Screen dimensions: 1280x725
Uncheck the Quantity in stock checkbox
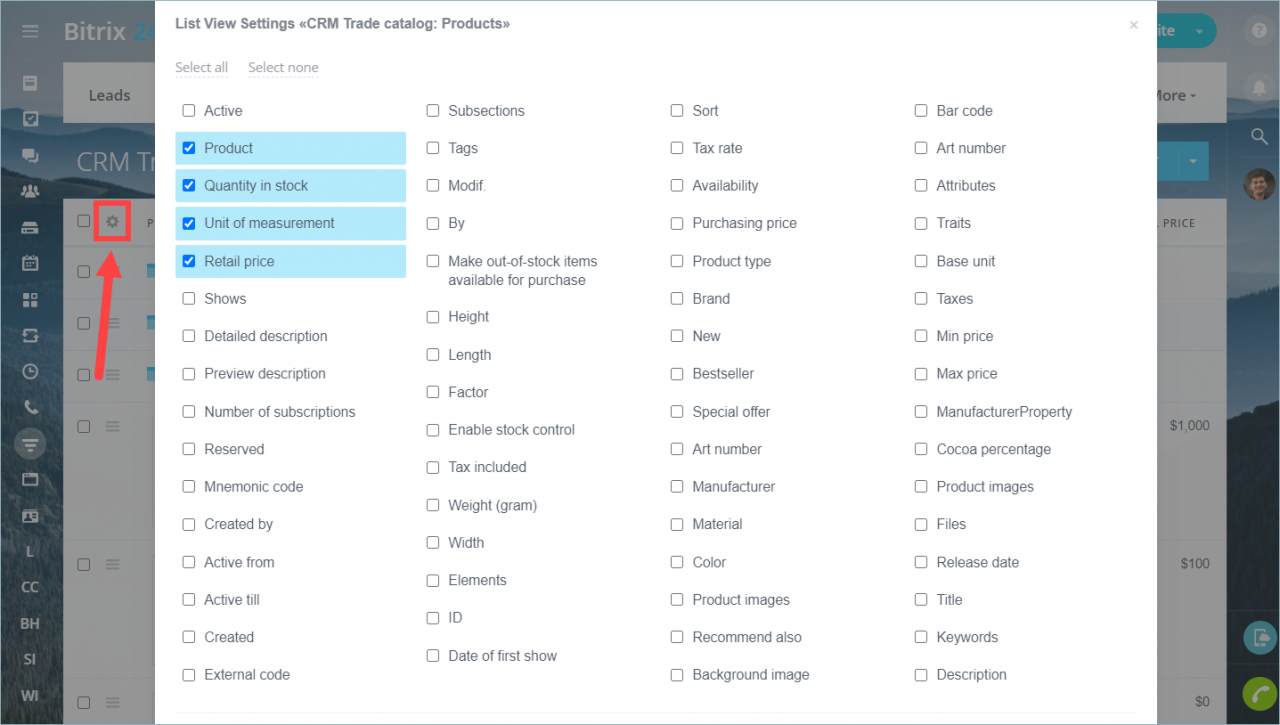point(189,186)
